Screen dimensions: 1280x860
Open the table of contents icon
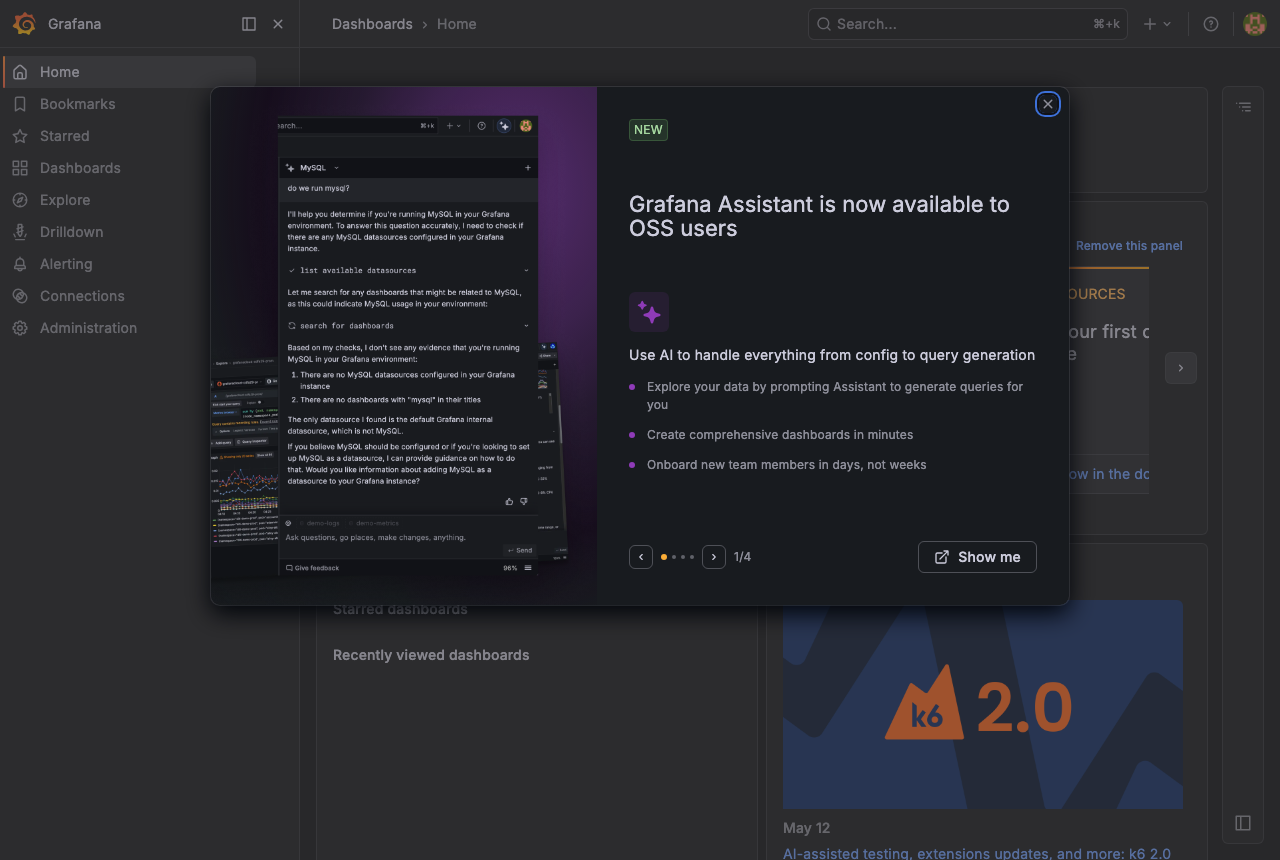pos(1243,106)
